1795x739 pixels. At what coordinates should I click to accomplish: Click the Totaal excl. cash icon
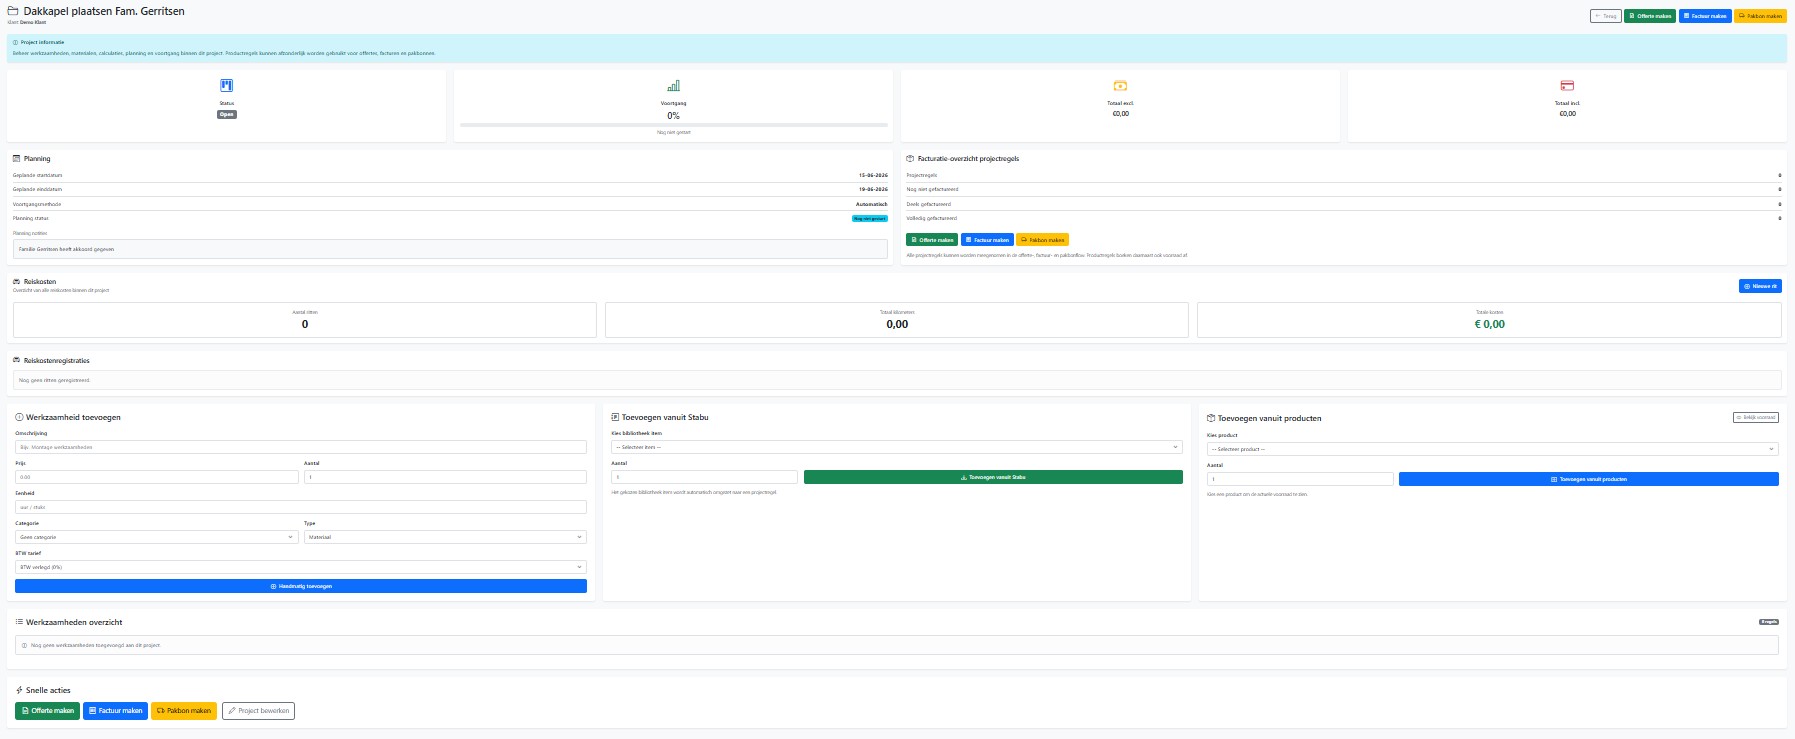[x=1120, y=86]
